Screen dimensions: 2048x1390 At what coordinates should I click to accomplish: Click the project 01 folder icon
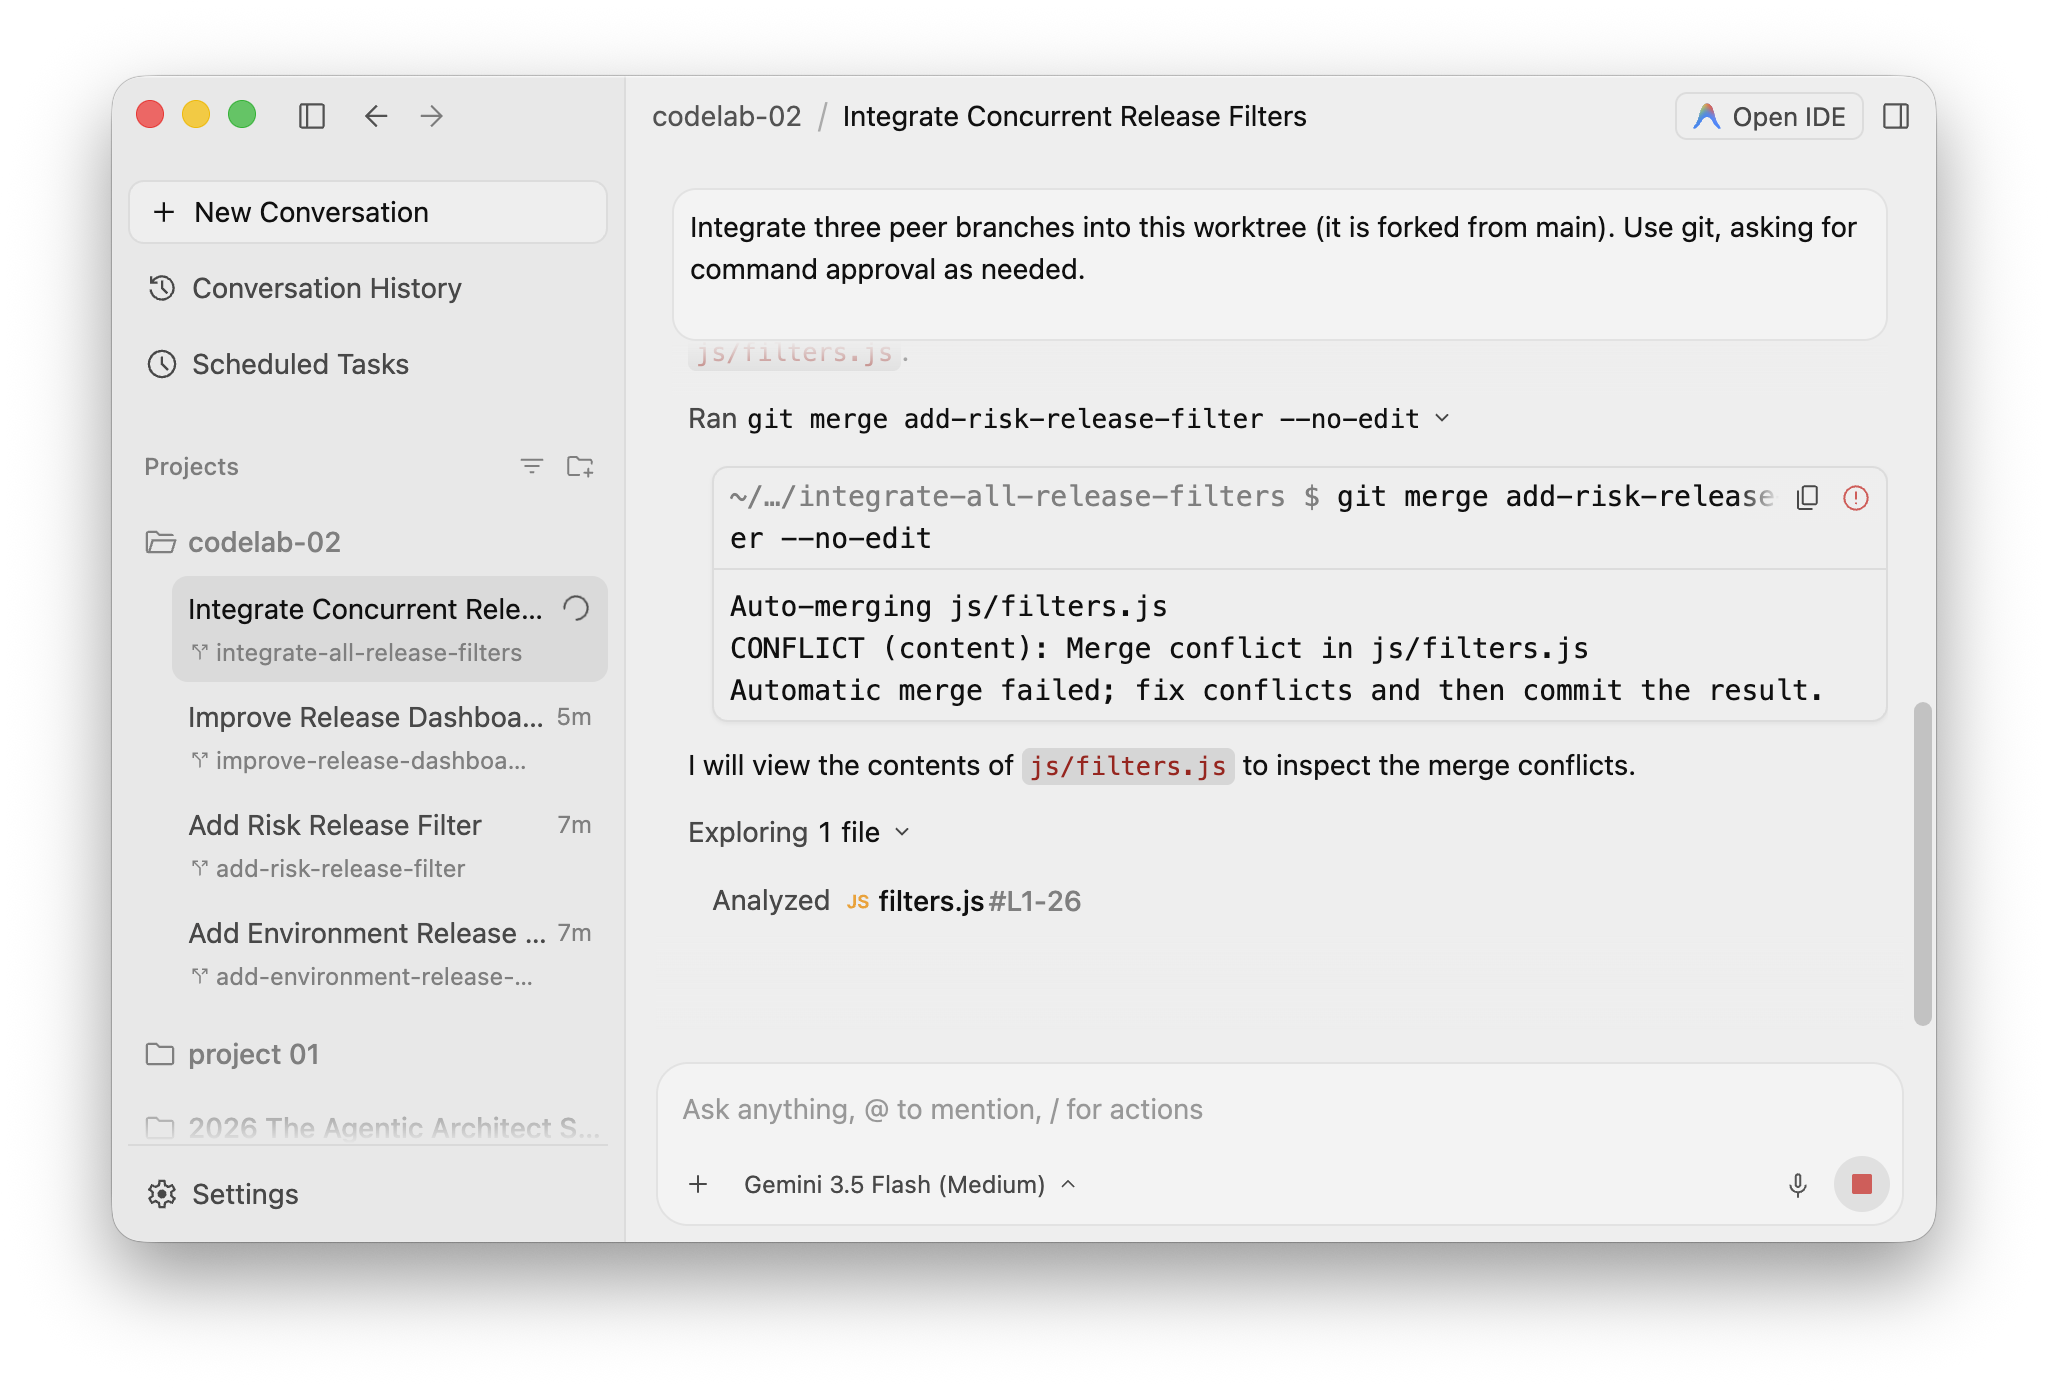pyautogui.click(x=160, y=1054)
